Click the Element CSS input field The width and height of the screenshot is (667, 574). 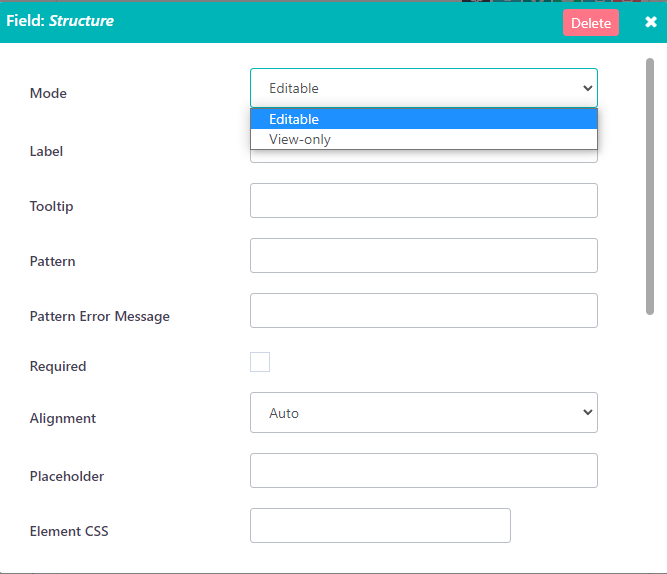tap(380, 525)
